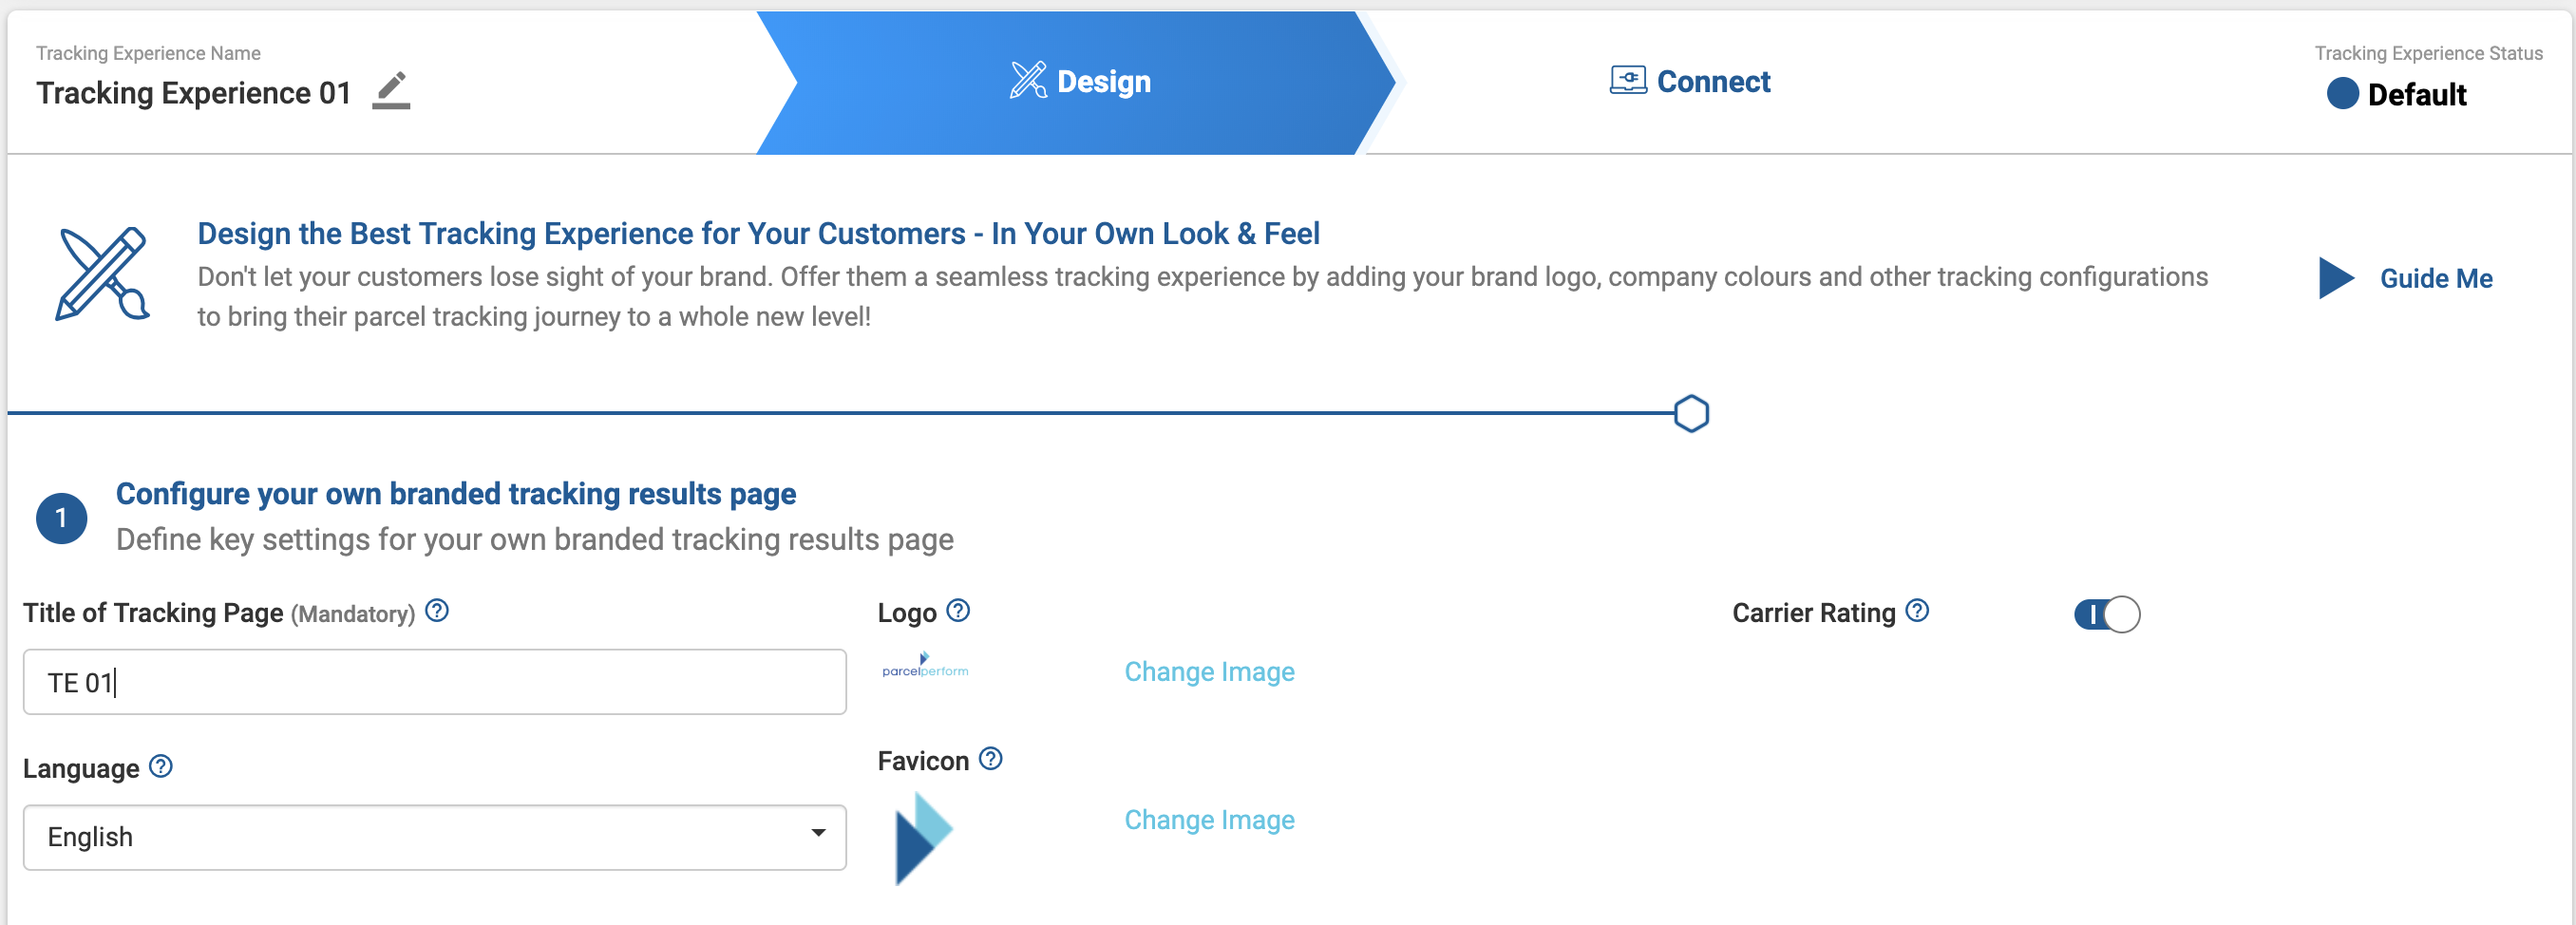Screen dimensions: 2576x925
Task: Click the hexagon progress marker on line
Action: pyautogui.click(x=1691, y=413)
